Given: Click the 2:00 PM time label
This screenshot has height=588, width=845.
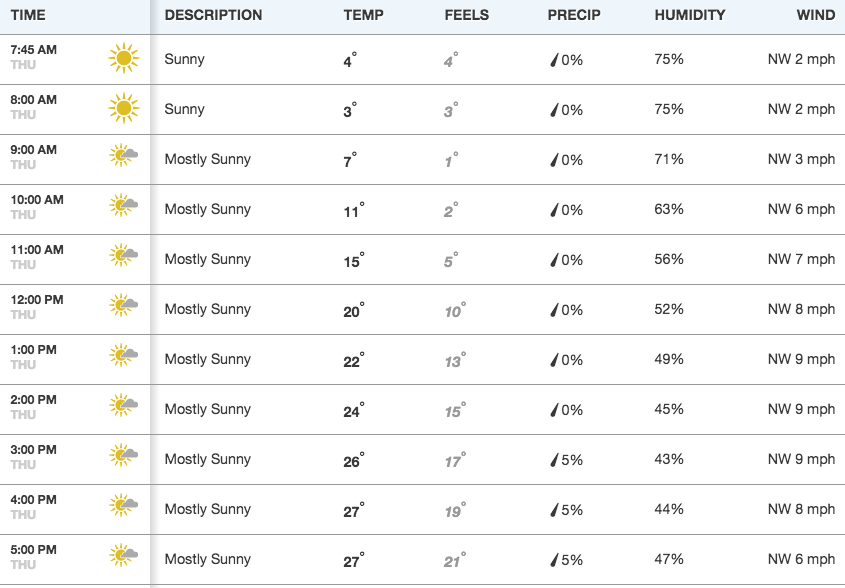Looking at the screenshot, I should (x=33, y=400).
